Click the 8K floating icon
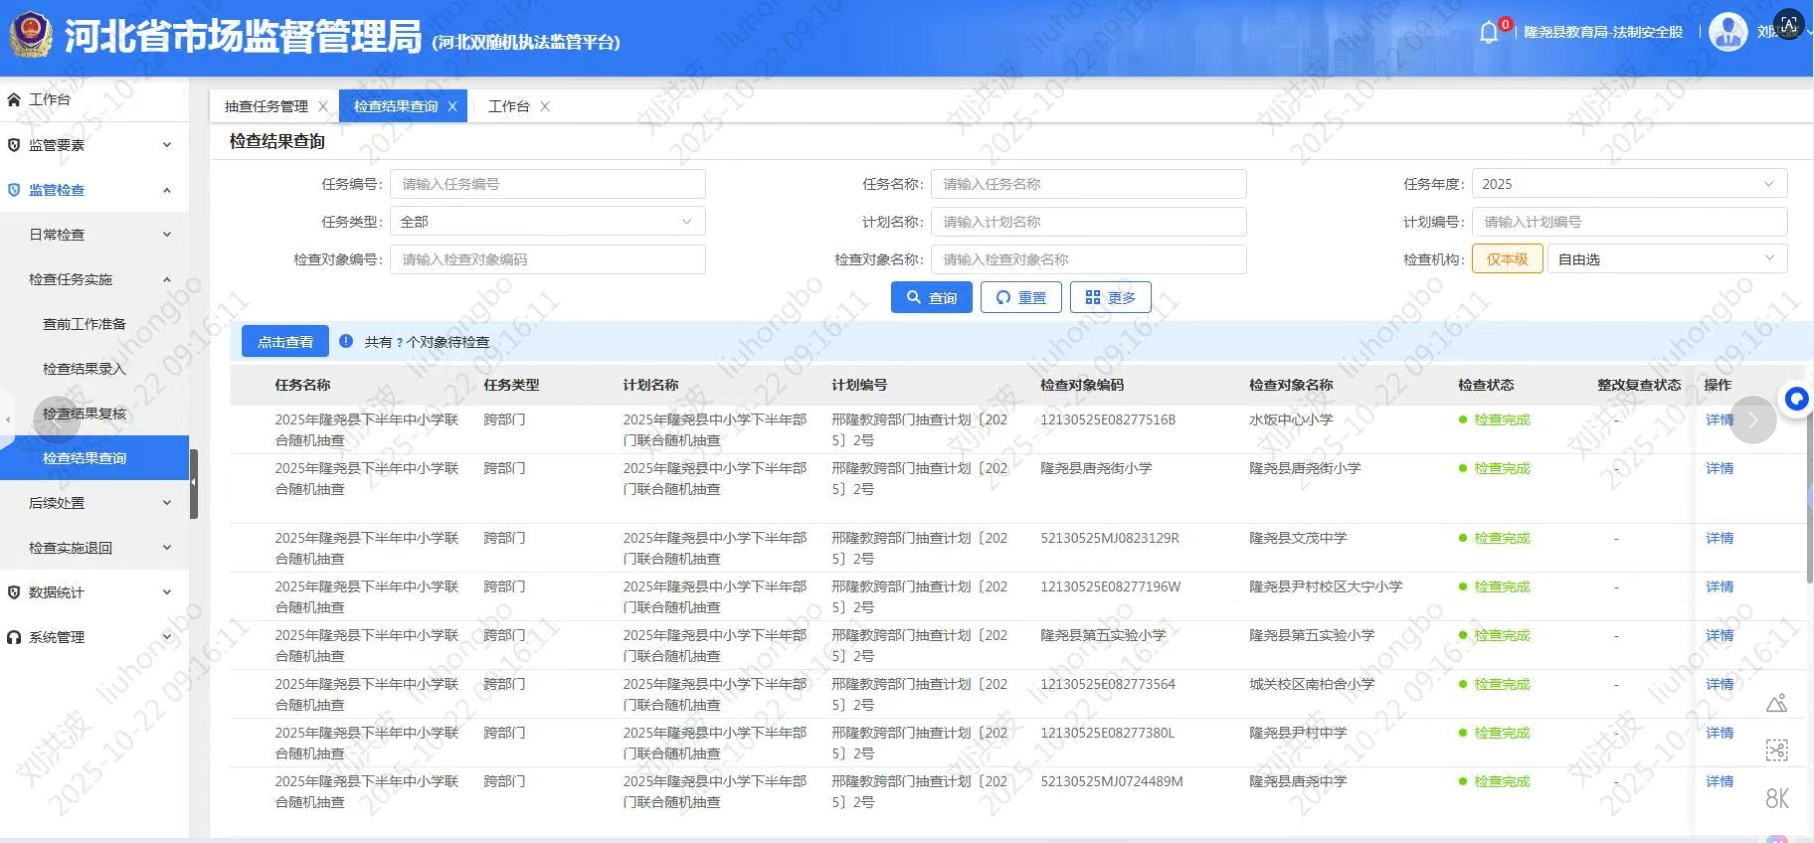 [x=1777, y=798]
